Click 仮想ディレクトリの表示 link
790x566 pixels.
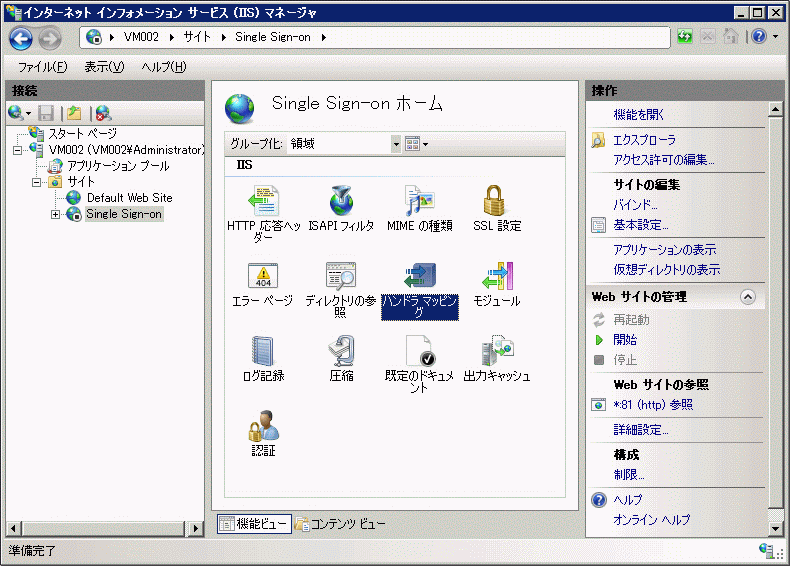(667, 270)
